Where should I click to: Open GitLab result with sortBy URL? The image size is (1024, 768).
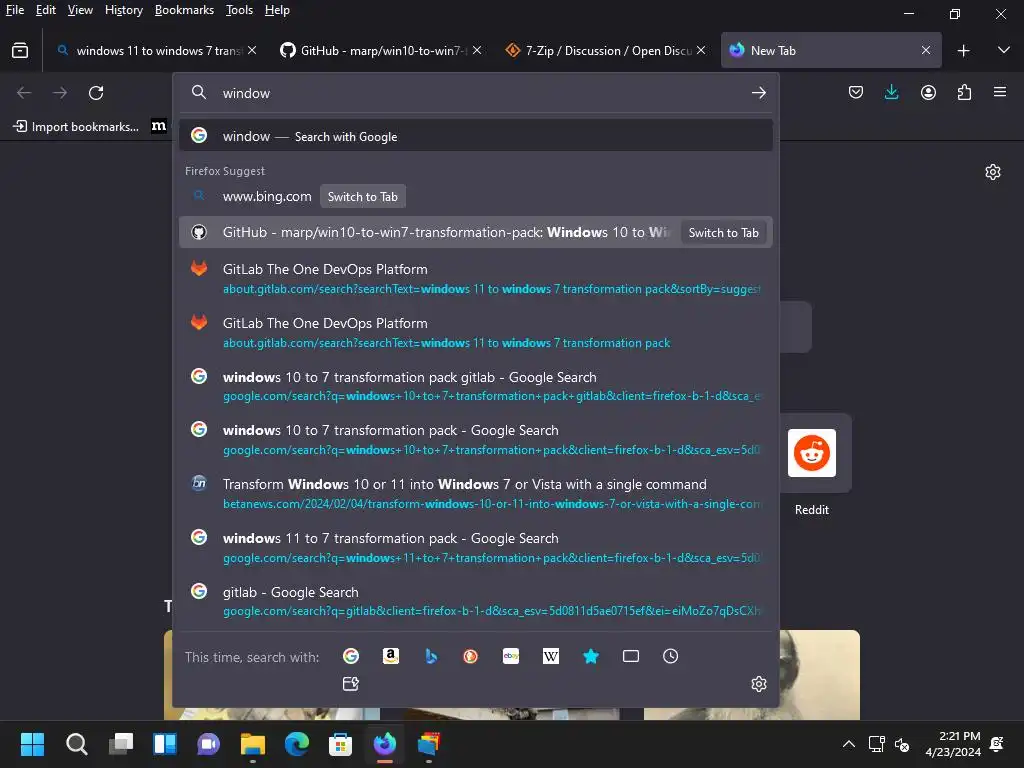[x=475, y=279]
